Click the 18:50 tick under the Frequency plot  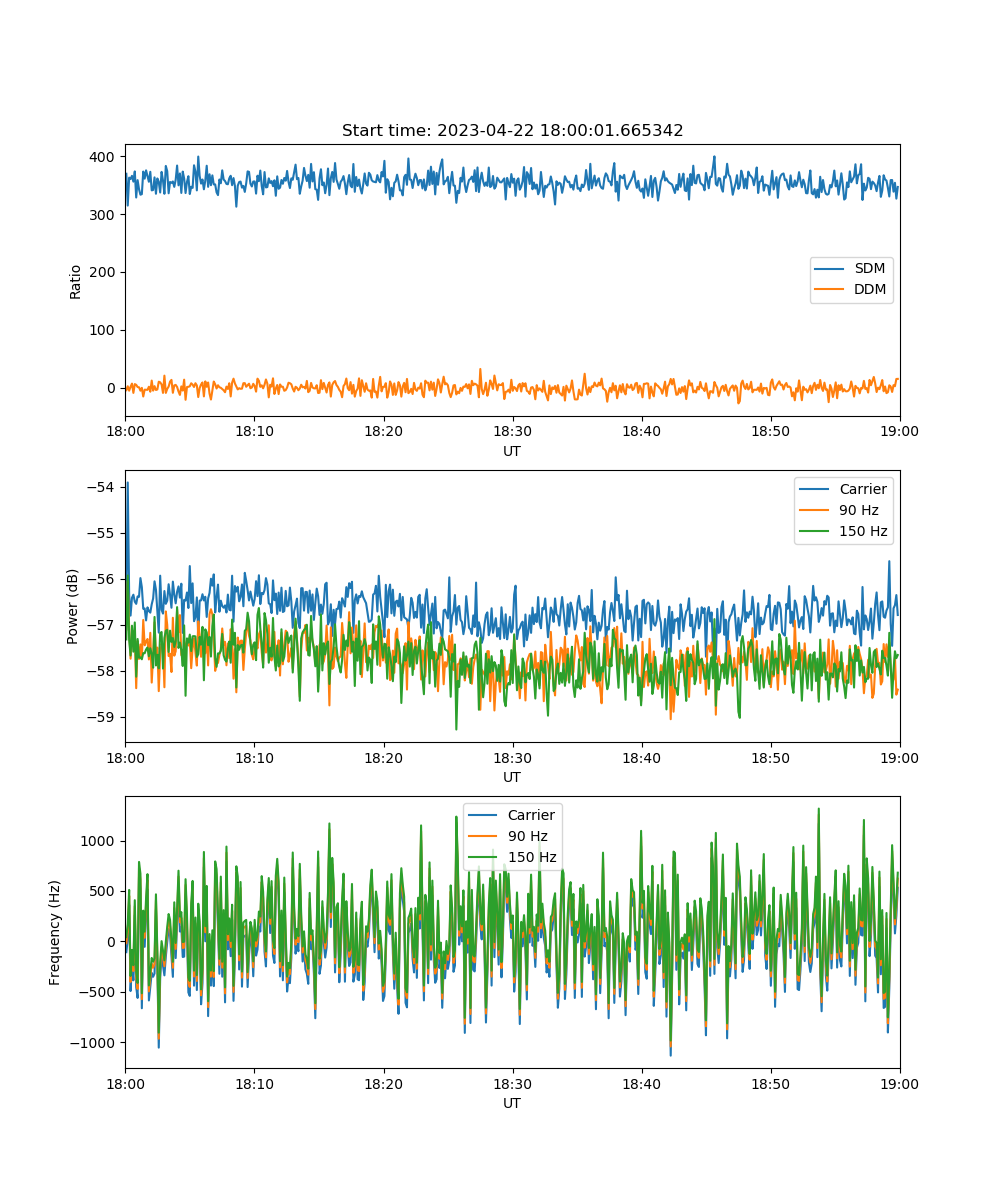coord(771,1083)
